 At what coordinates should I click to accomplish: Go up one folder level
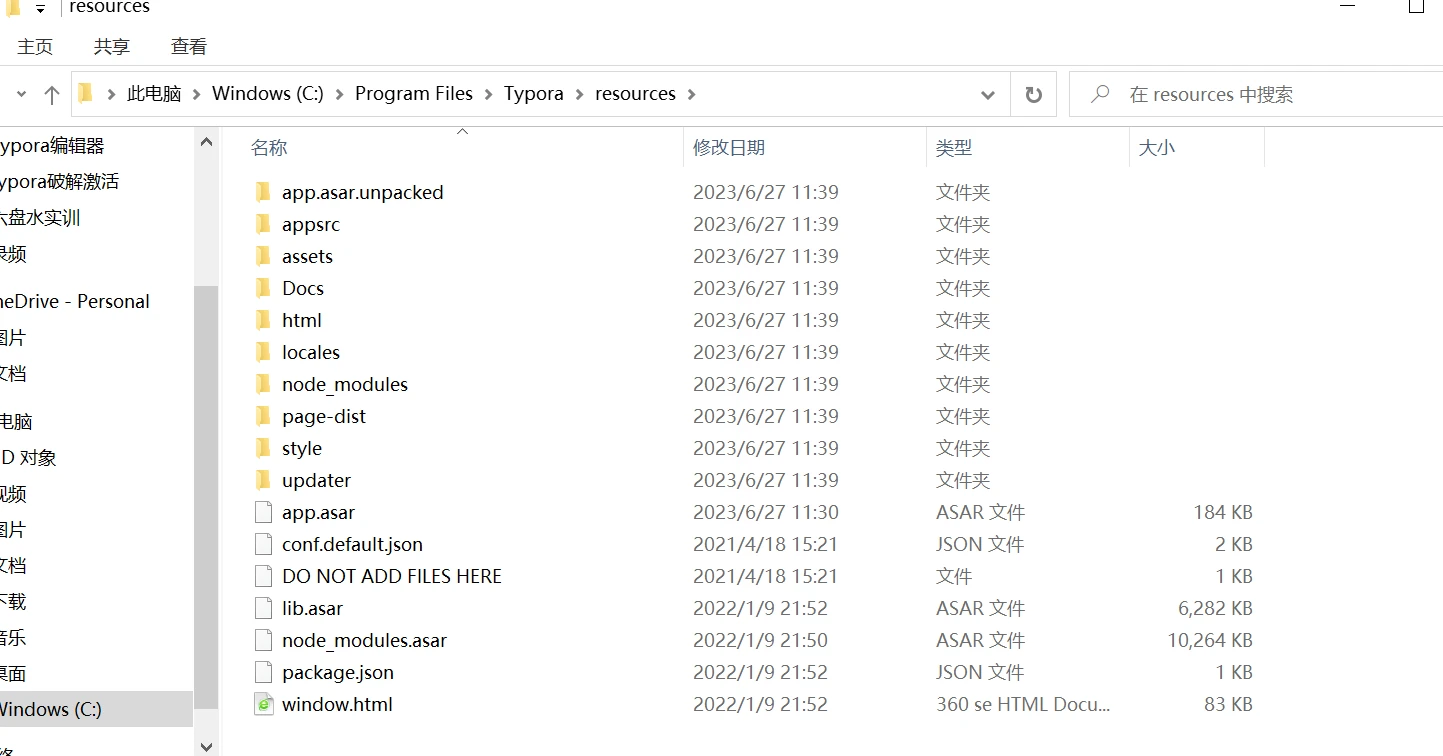tap(52, 94)
